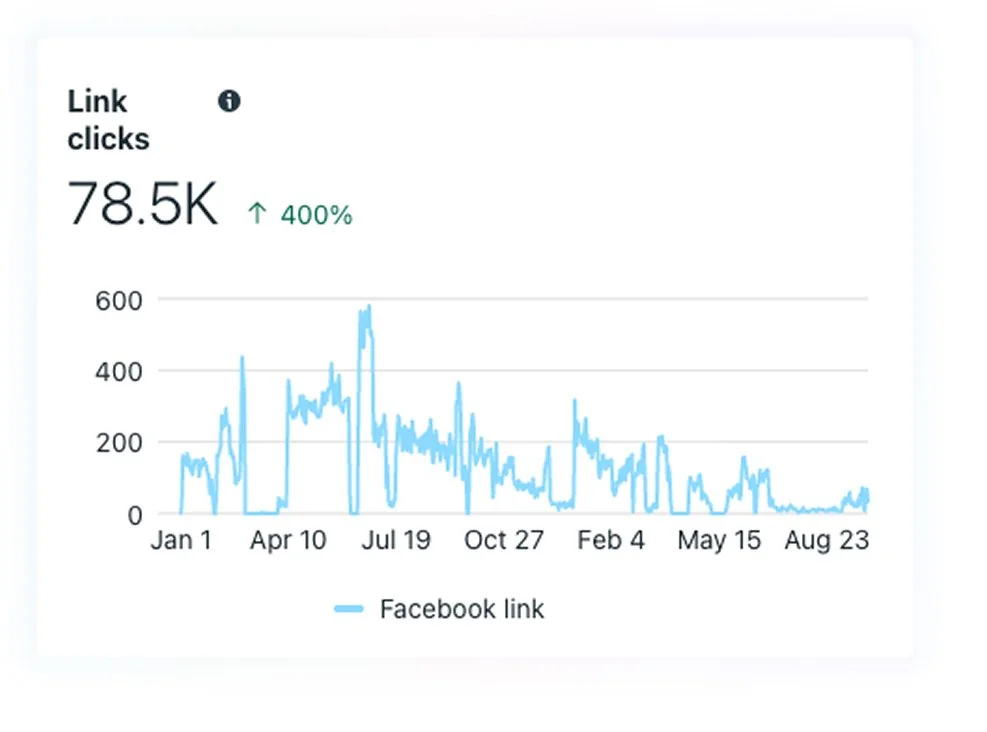Viewport: 987px width, 732px height.
Task: Click the Oct 27 date on the x-axis
Action: coord(504,540)
